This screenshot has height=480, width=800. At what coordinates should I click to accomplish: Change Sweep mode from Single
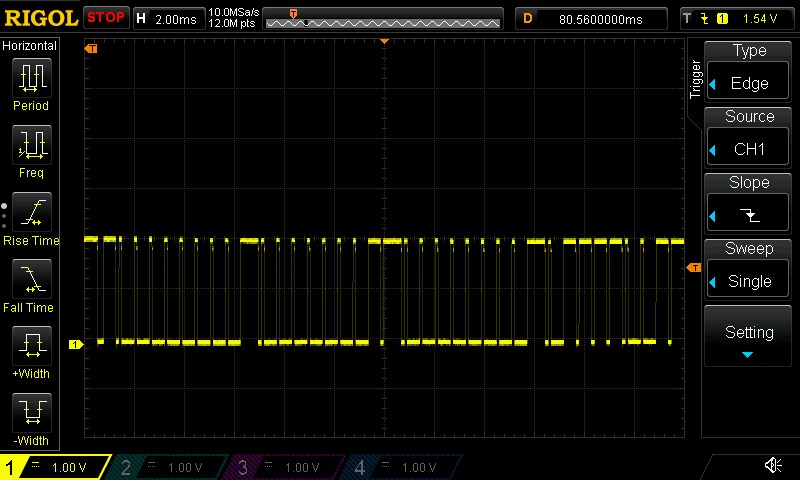[x=749, y=269]
